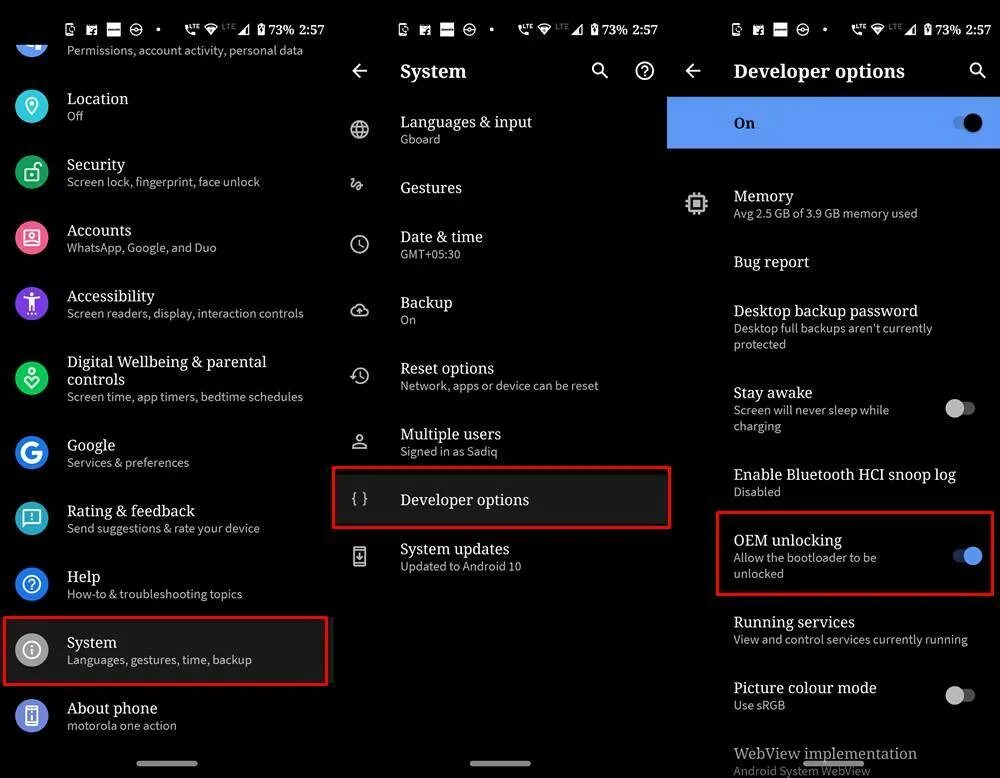Enable the Stay awake switch
This screenshot has width=1000, height=778.
click(960, 408)
